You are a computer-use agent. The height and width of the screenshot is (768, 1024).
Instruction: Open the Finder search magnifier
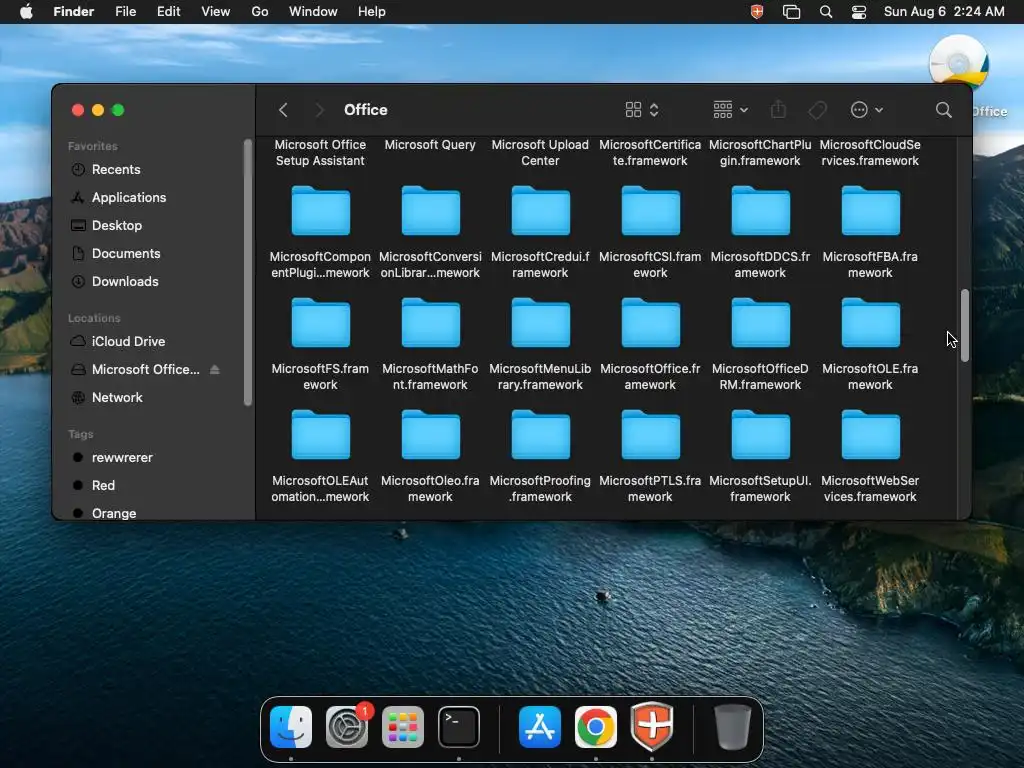943,110
